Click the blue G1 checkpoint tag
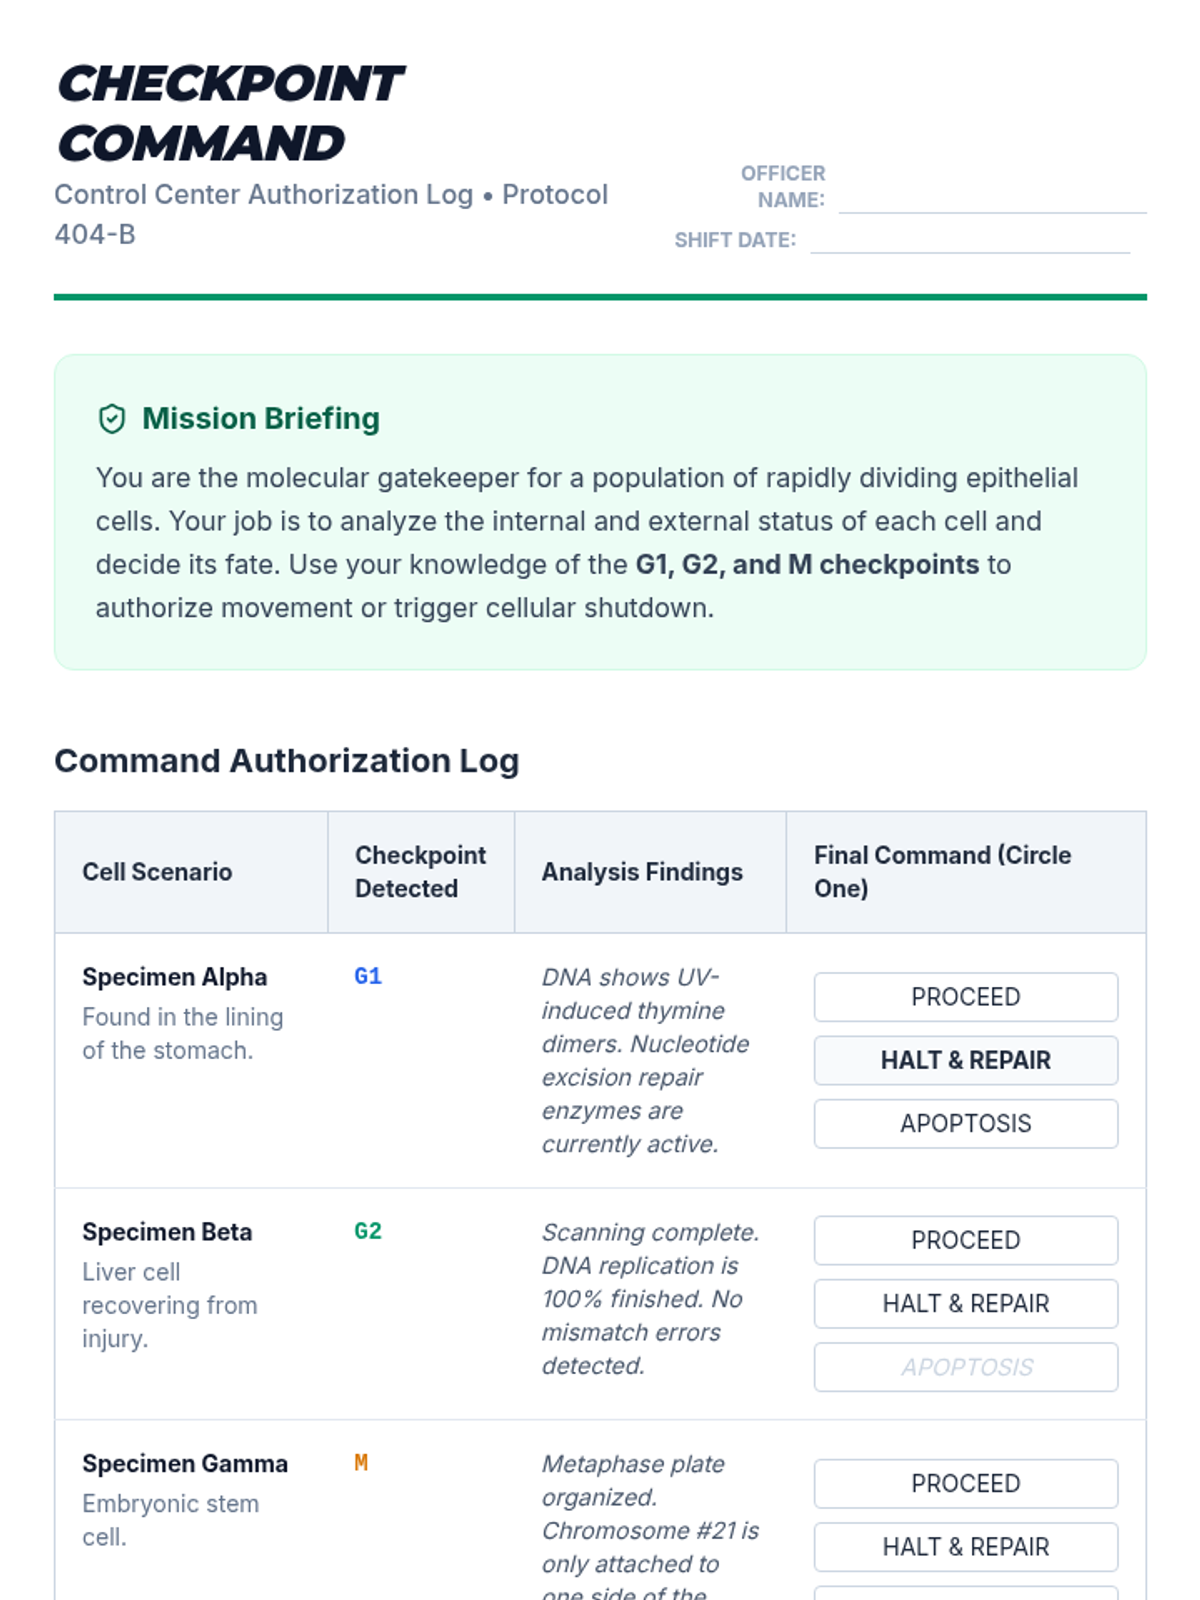 tap(368, 976)
